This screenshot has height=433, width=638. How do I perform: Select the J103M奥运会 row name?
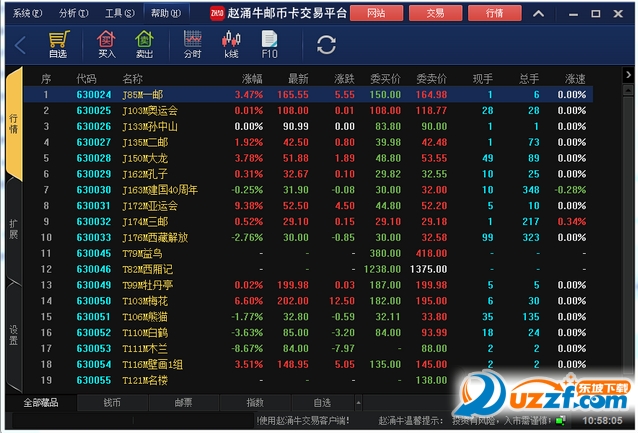pos(150,110)
